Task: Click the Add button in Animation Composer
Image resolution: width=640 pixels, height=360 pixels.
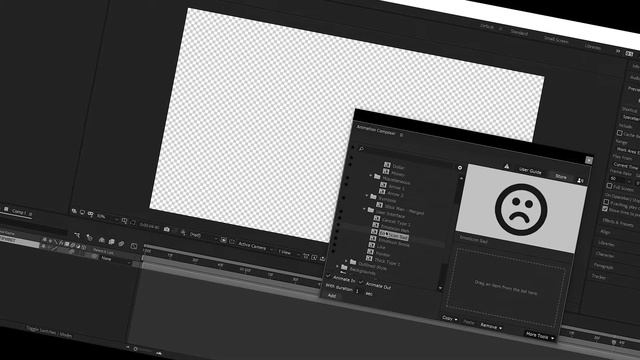Action: tap(332, 296)
